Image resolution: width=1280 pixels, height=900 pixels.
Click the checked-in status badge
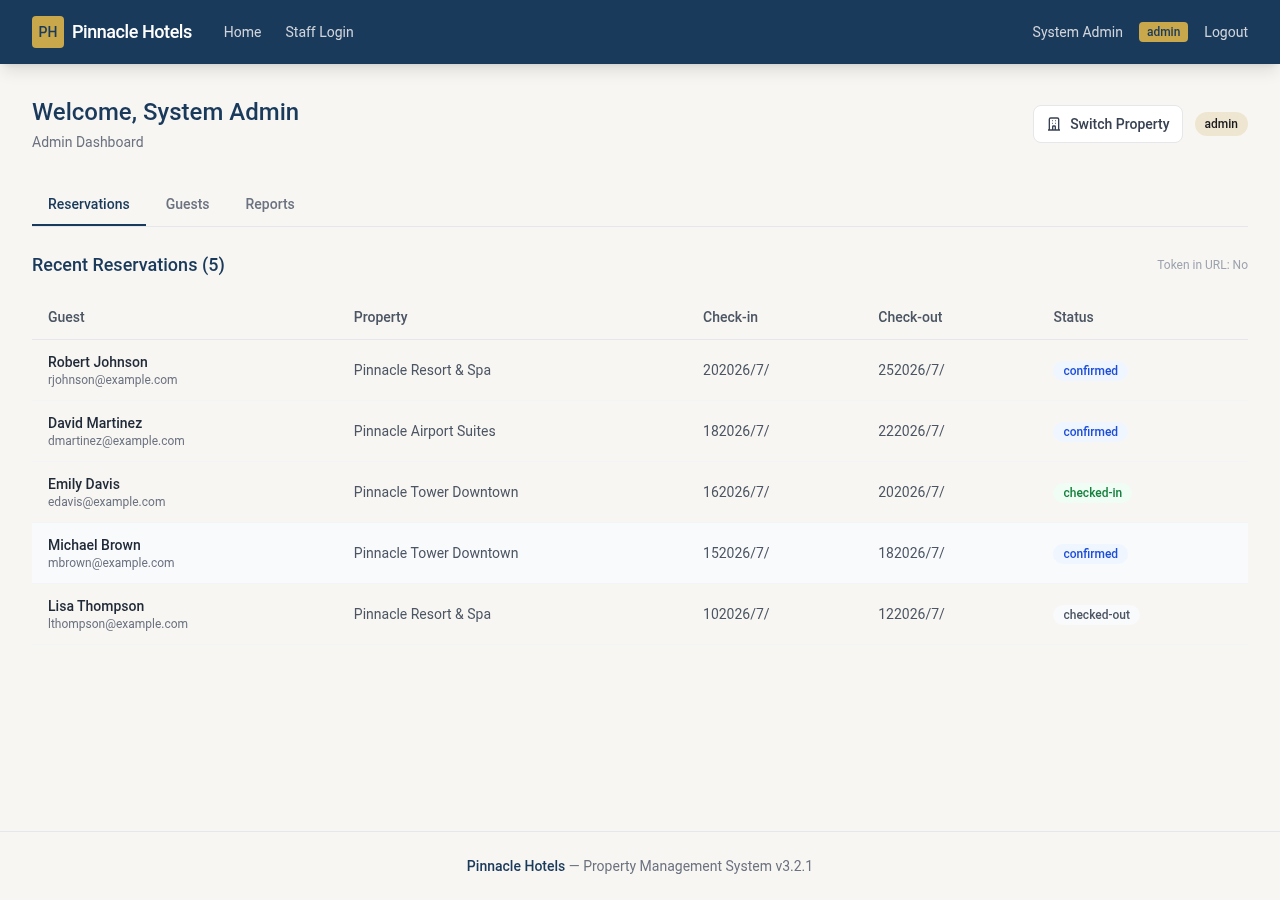point(1093,493)
